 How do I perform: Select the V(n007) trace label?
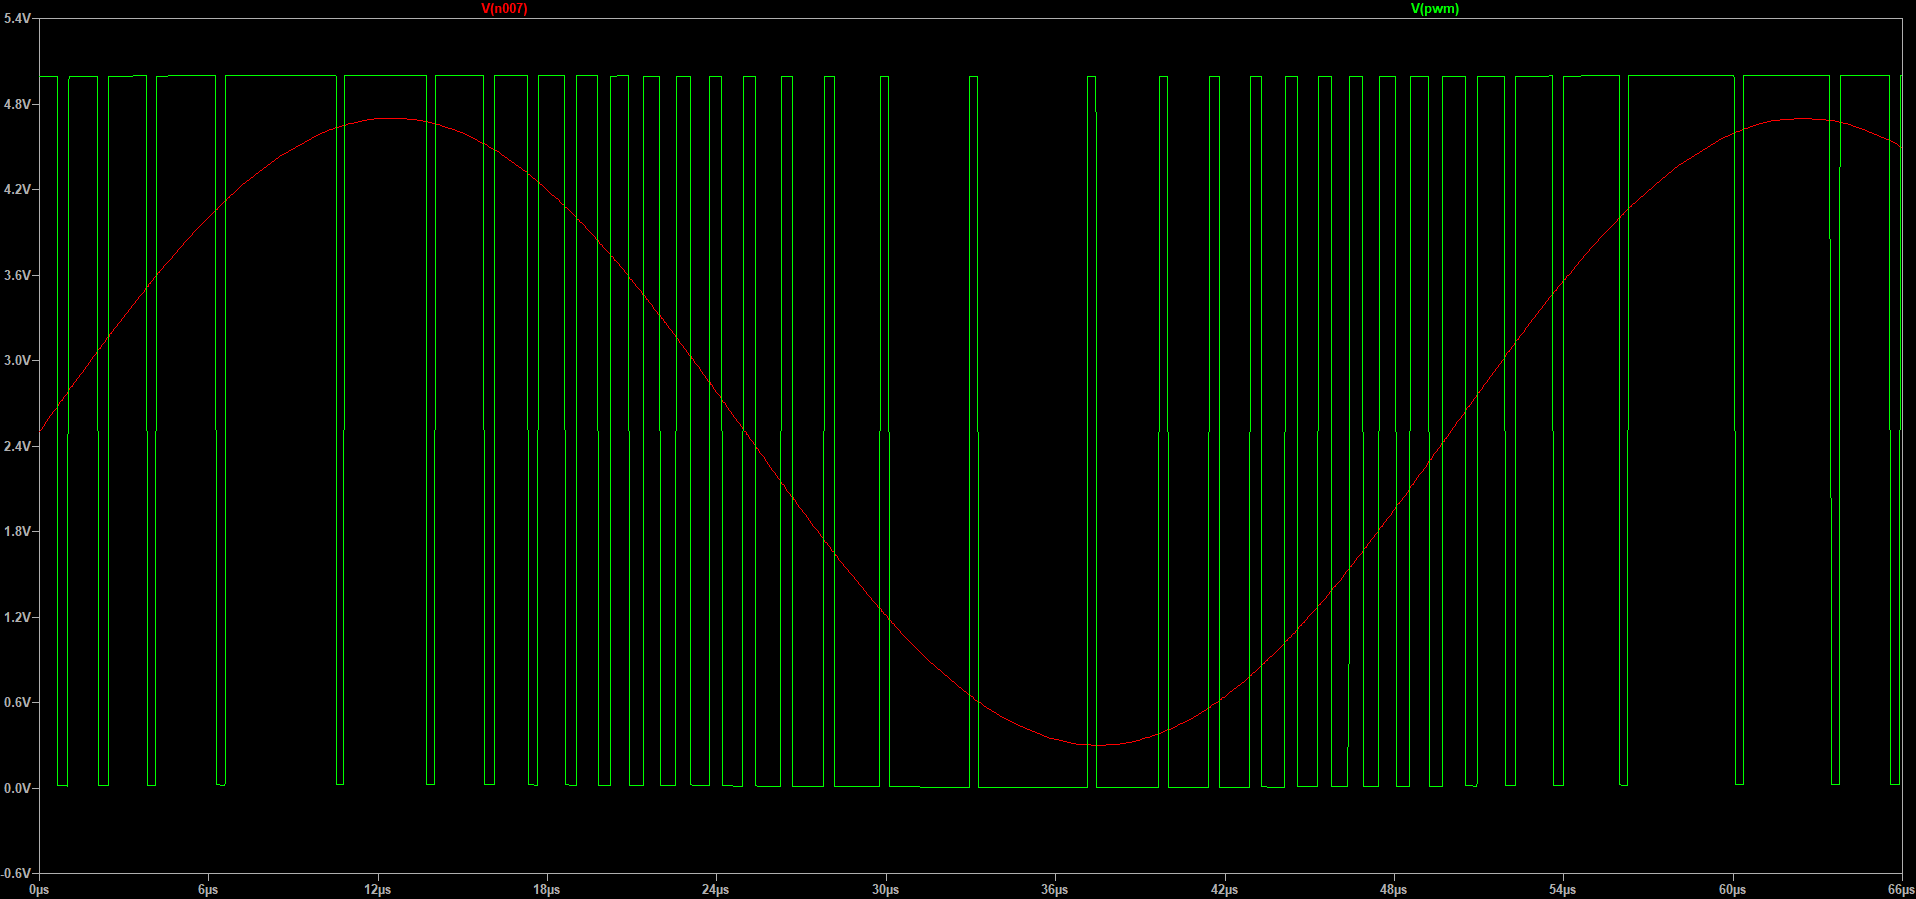504,9
